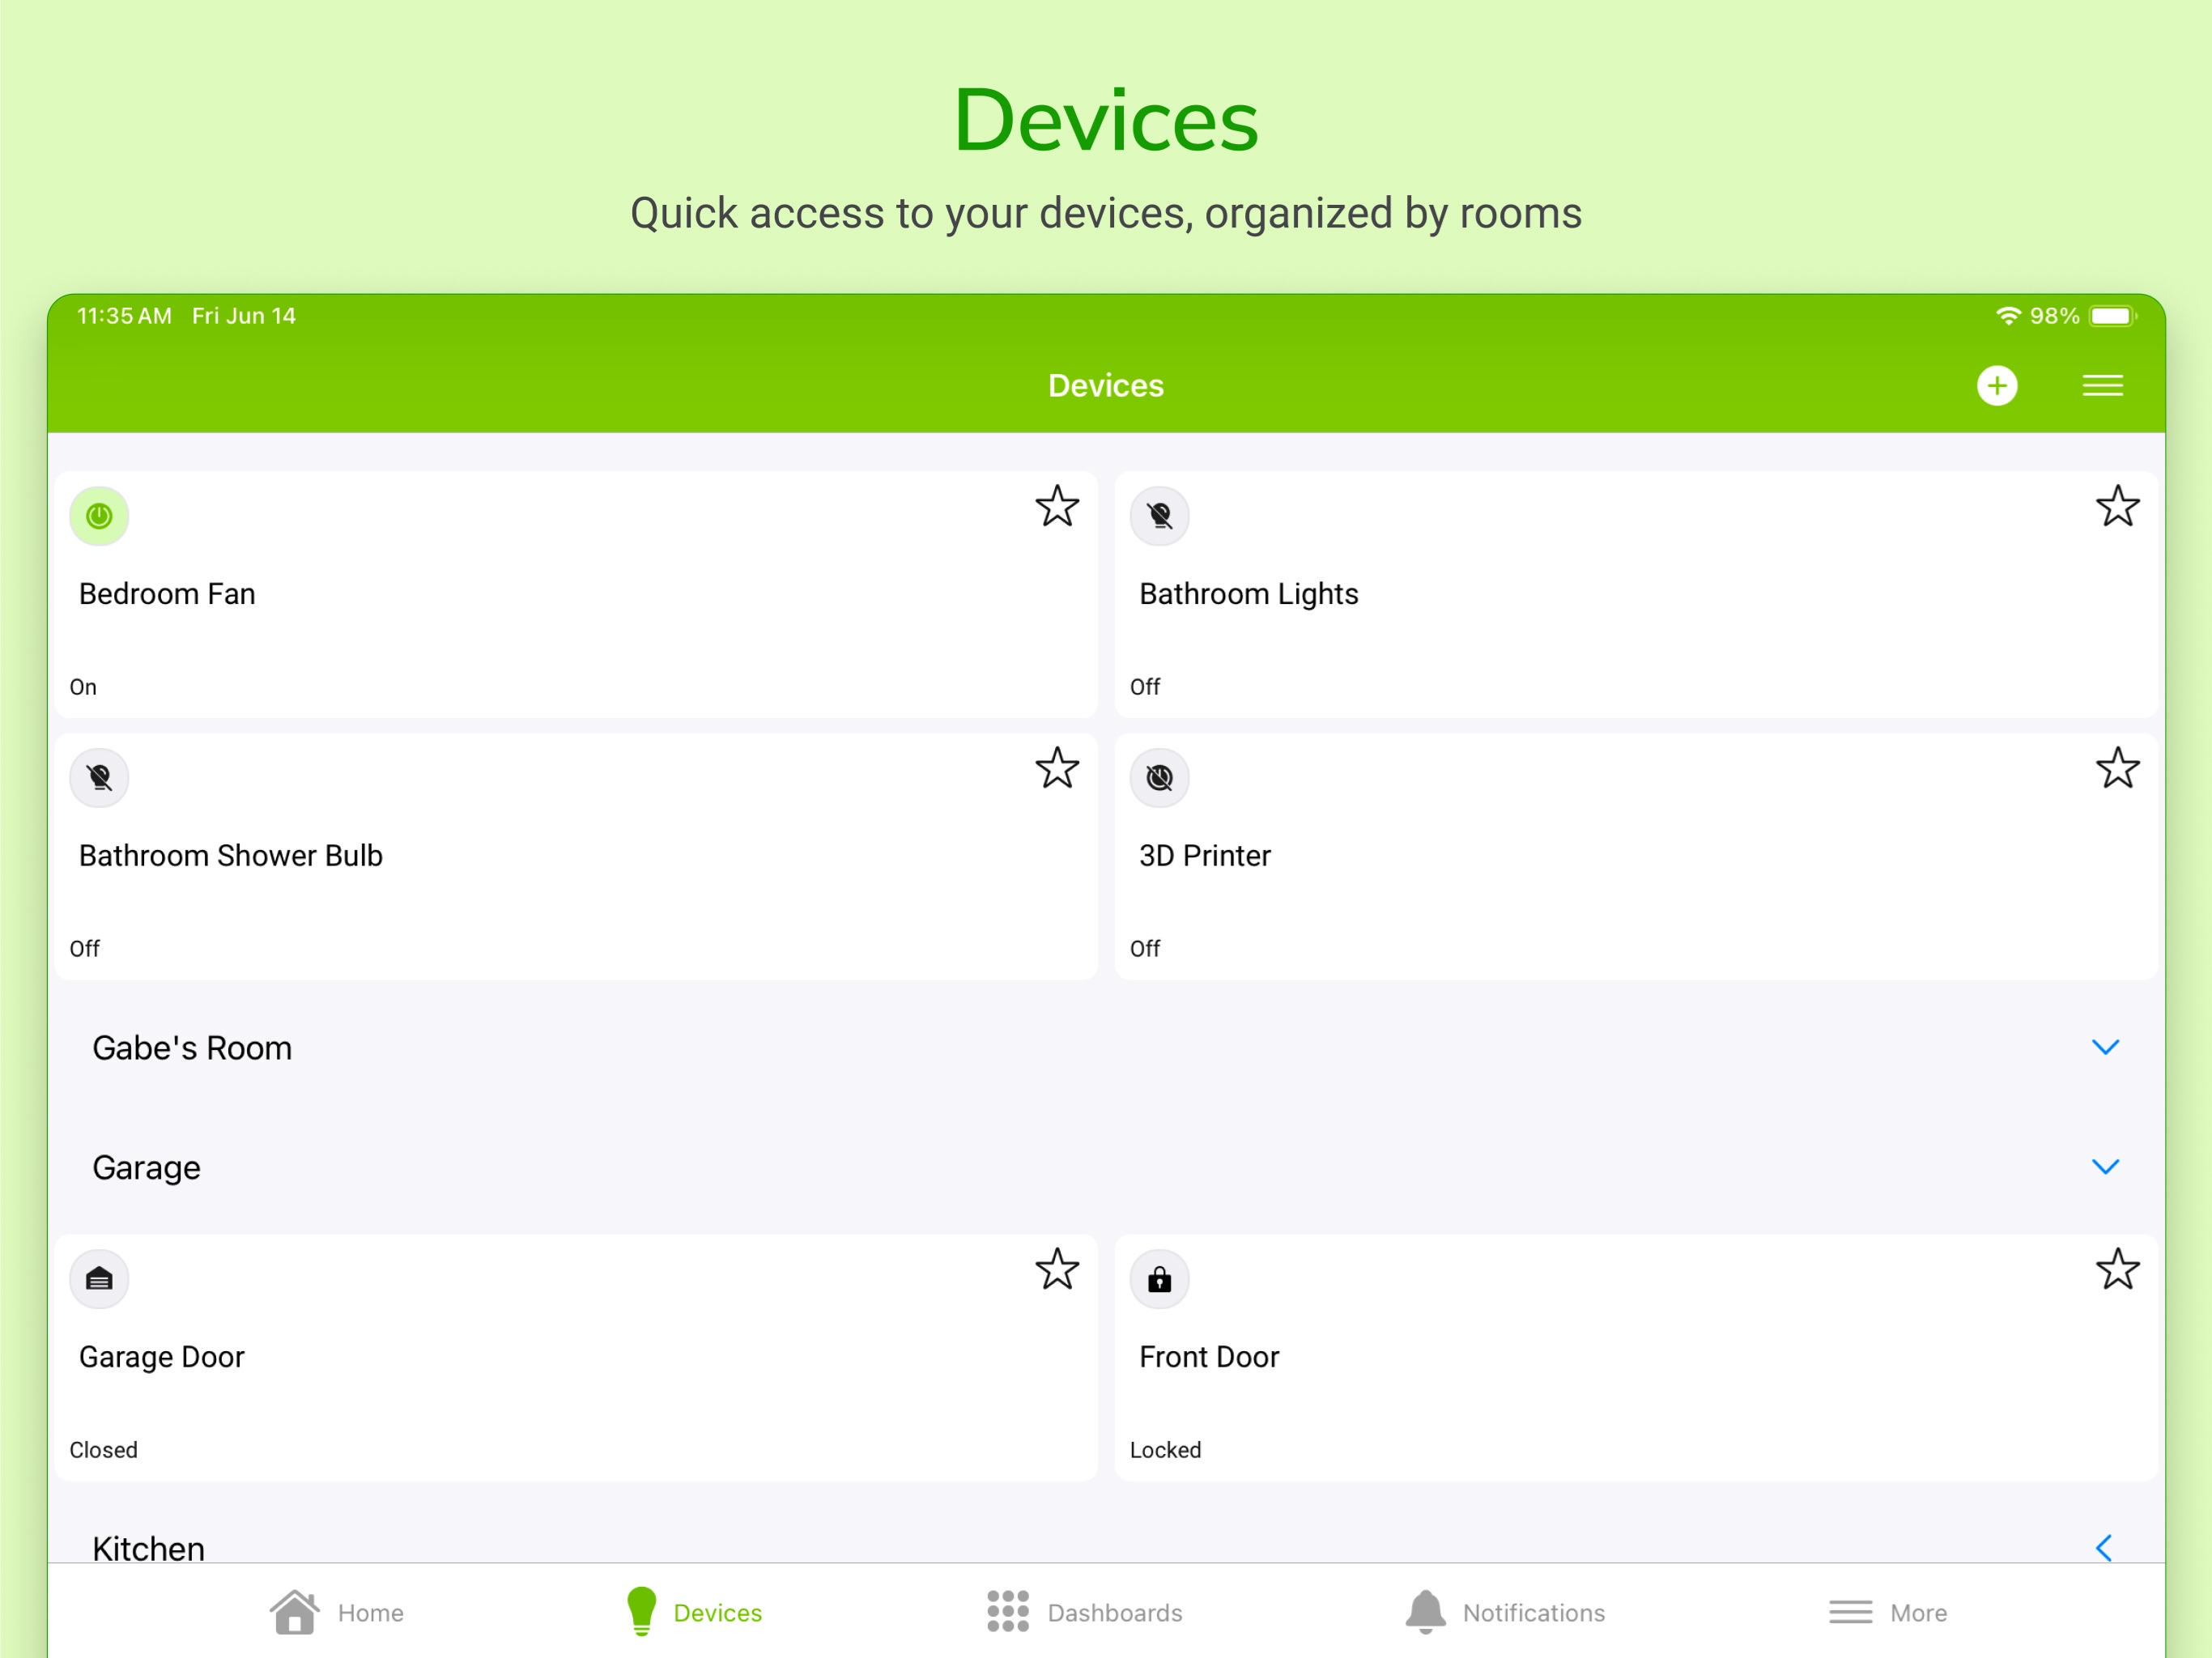
Task: Select the Devices tab
Action: pos(694,1612)
